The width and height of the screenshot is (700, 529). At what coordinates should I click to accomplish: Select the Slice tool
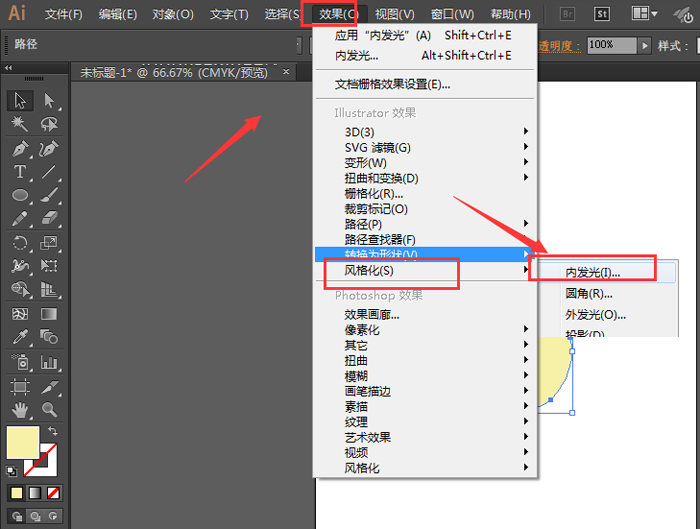coord(49,387)
